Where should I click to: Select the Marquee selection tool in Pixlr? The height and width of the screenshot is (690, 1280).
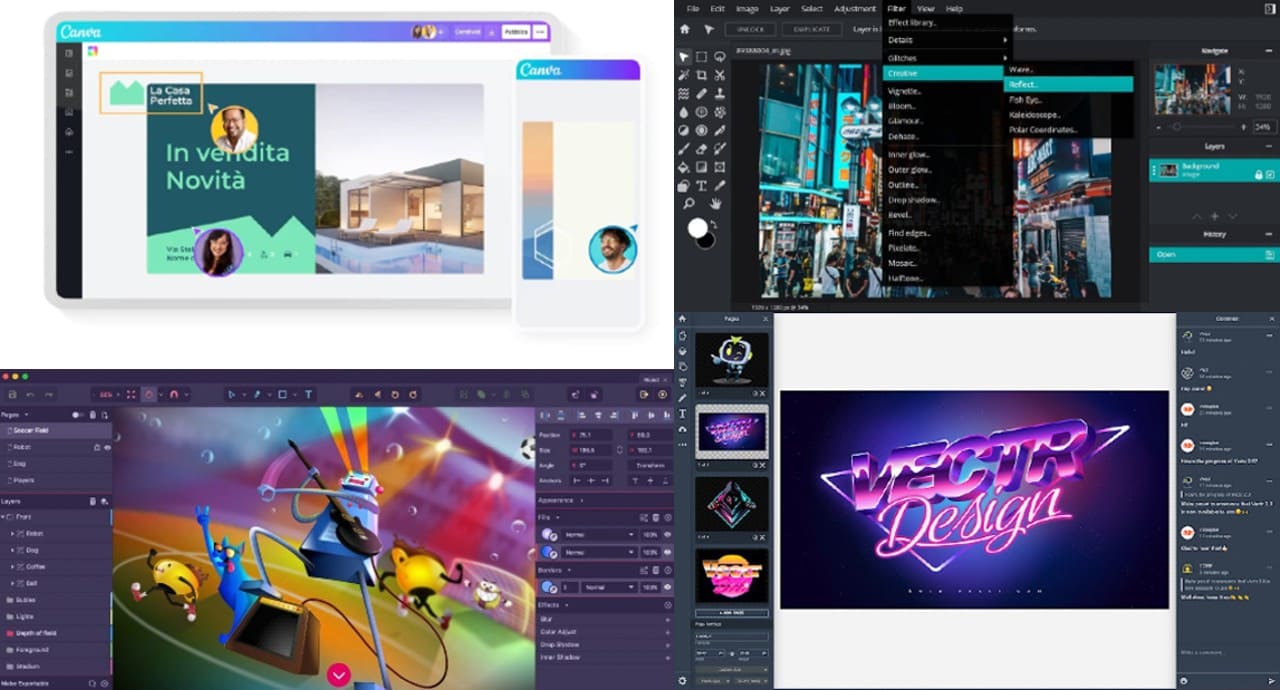point(701,57)
